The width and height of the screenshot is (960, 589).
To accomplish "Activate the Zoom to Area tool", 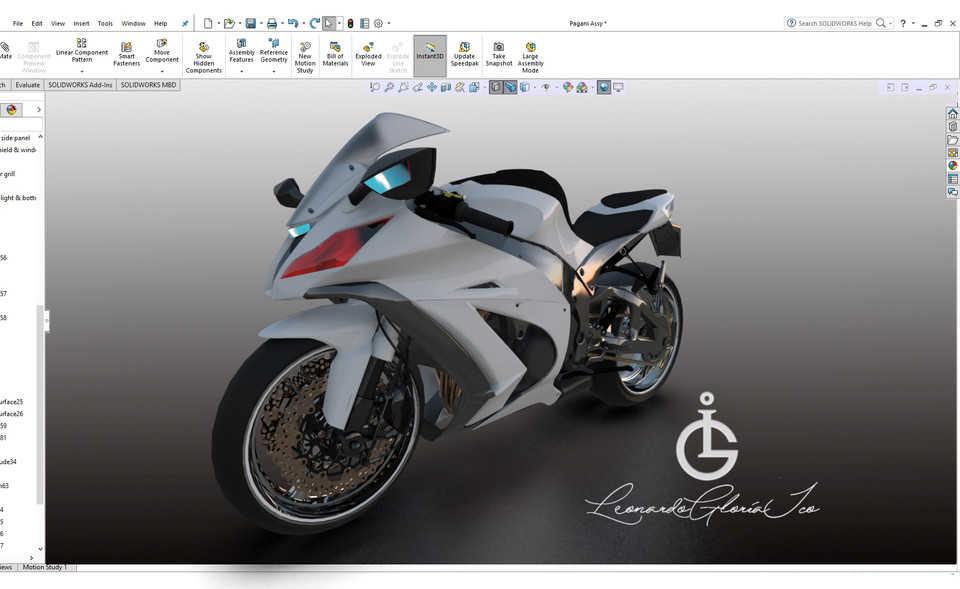I will click(389, 87).
